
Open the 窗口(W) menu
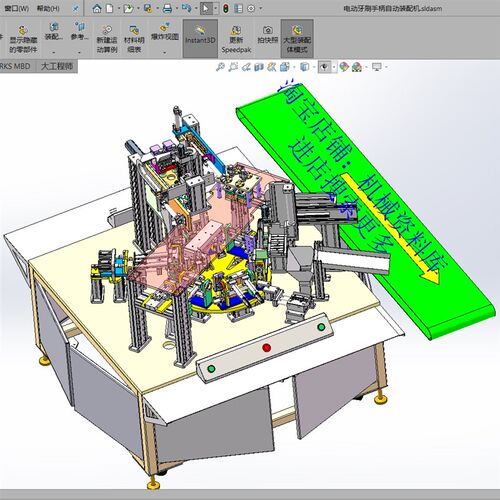16,8
